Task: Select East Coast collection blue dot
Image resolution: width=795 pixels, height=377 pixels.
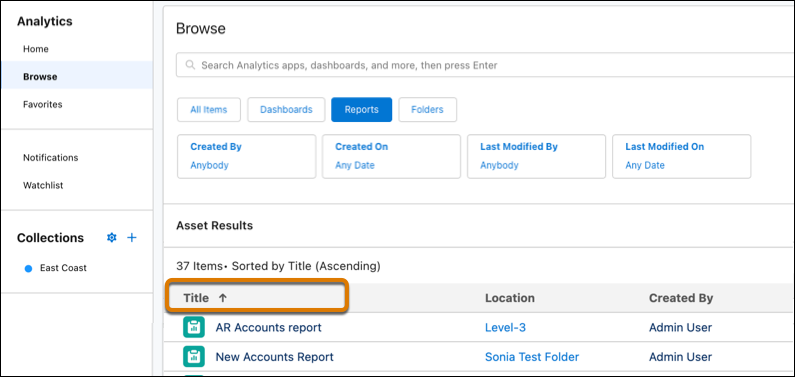Action: coord(28,269)
